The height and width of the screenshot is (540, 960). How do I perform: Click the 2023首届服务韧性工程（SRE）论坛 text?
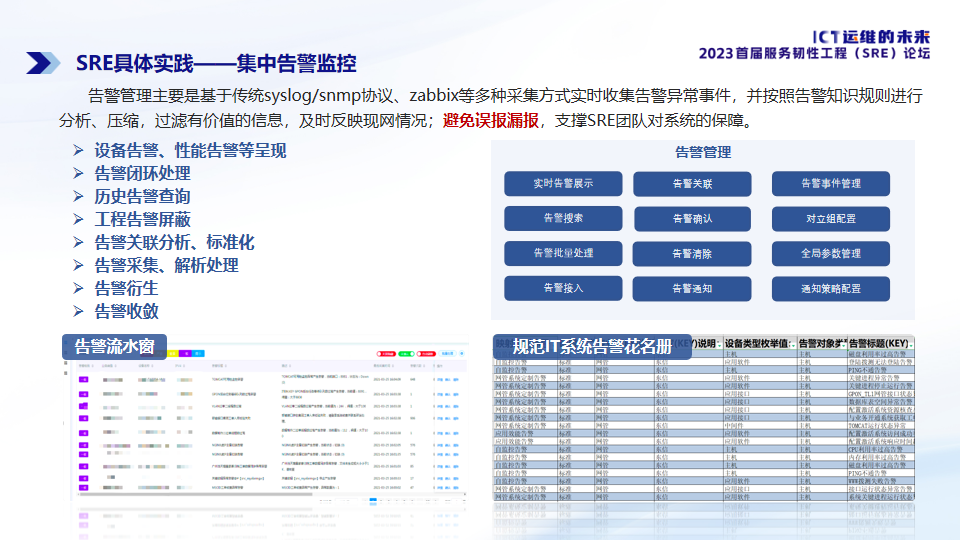click(814, 53)
